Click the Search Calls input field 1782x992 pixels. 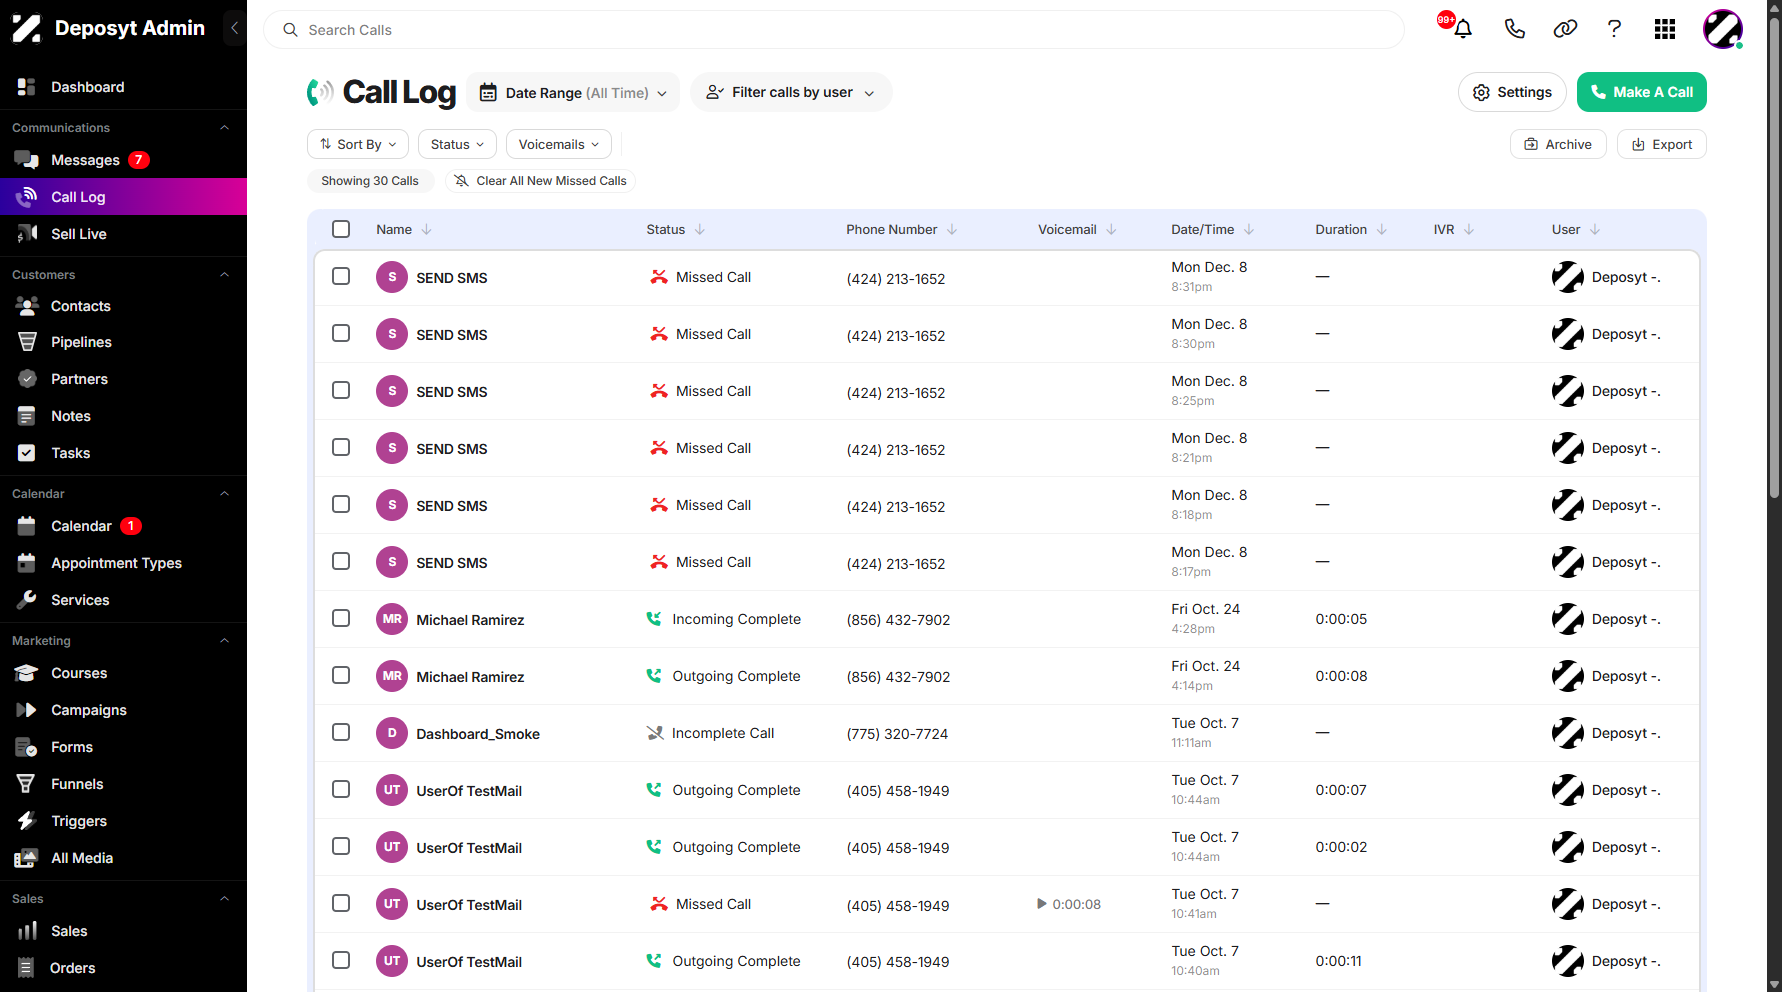pyautogui.click(x=834, y=30)
